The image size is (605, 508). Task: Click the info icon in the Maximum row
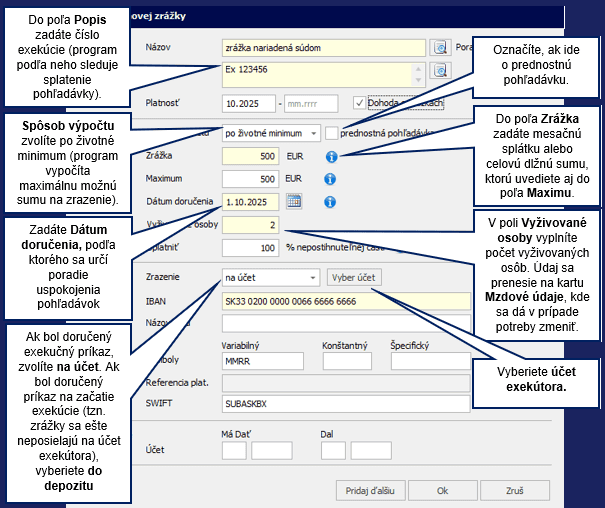[x=331, y=179]
